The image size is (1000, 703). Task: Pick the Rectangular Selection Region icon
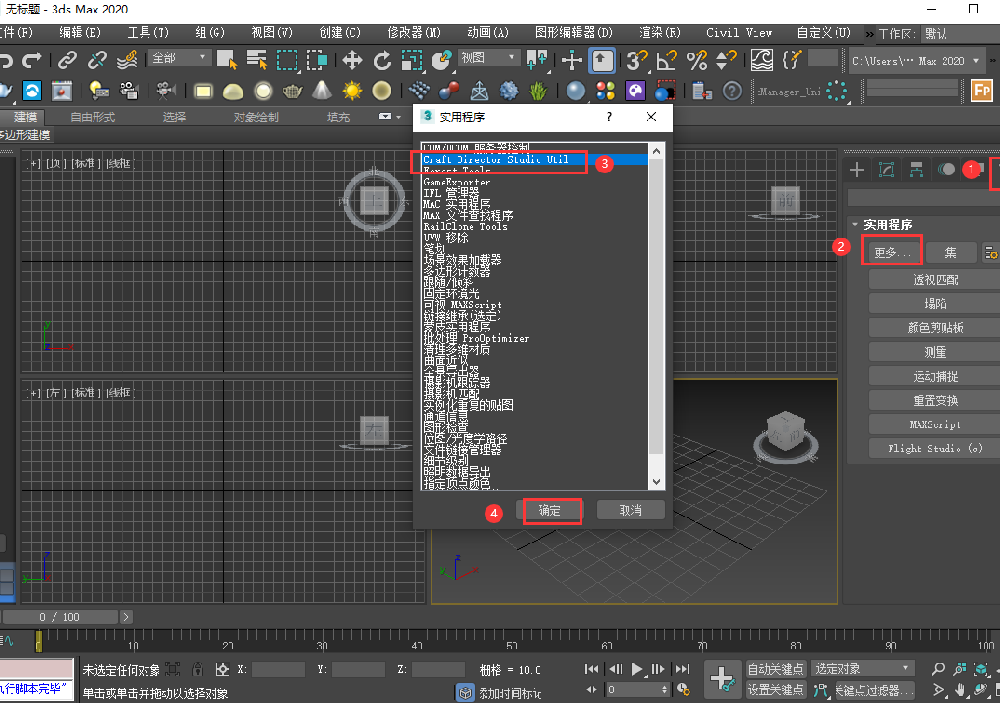287,61
